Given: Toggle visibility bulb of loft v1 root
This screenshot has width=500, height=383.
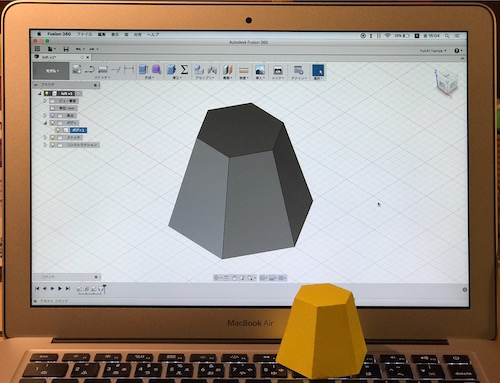Looking at the screenshot, I should pyautogui.click(x=47, y=94).
